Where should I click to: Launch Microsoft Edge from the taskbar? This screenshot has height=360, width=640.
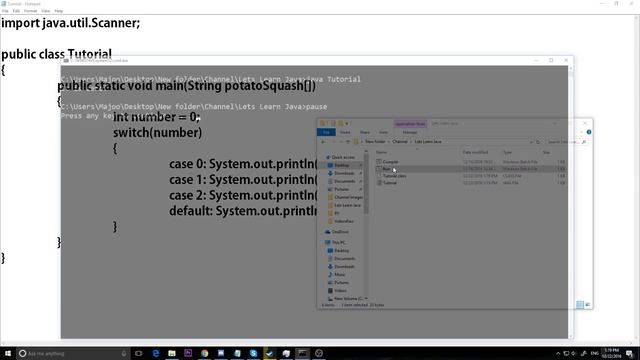point(156,353)
